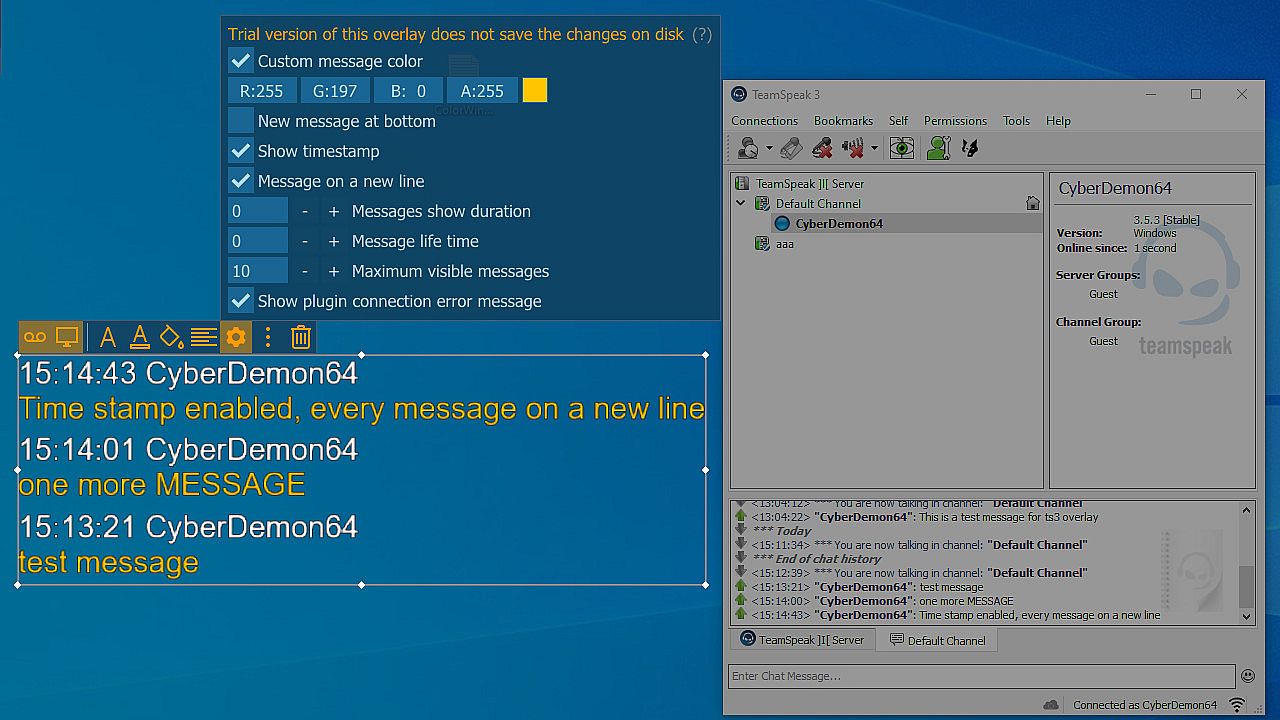Uncheck Show timestamp
1280x720 pixels.
[x=241, y=151]
